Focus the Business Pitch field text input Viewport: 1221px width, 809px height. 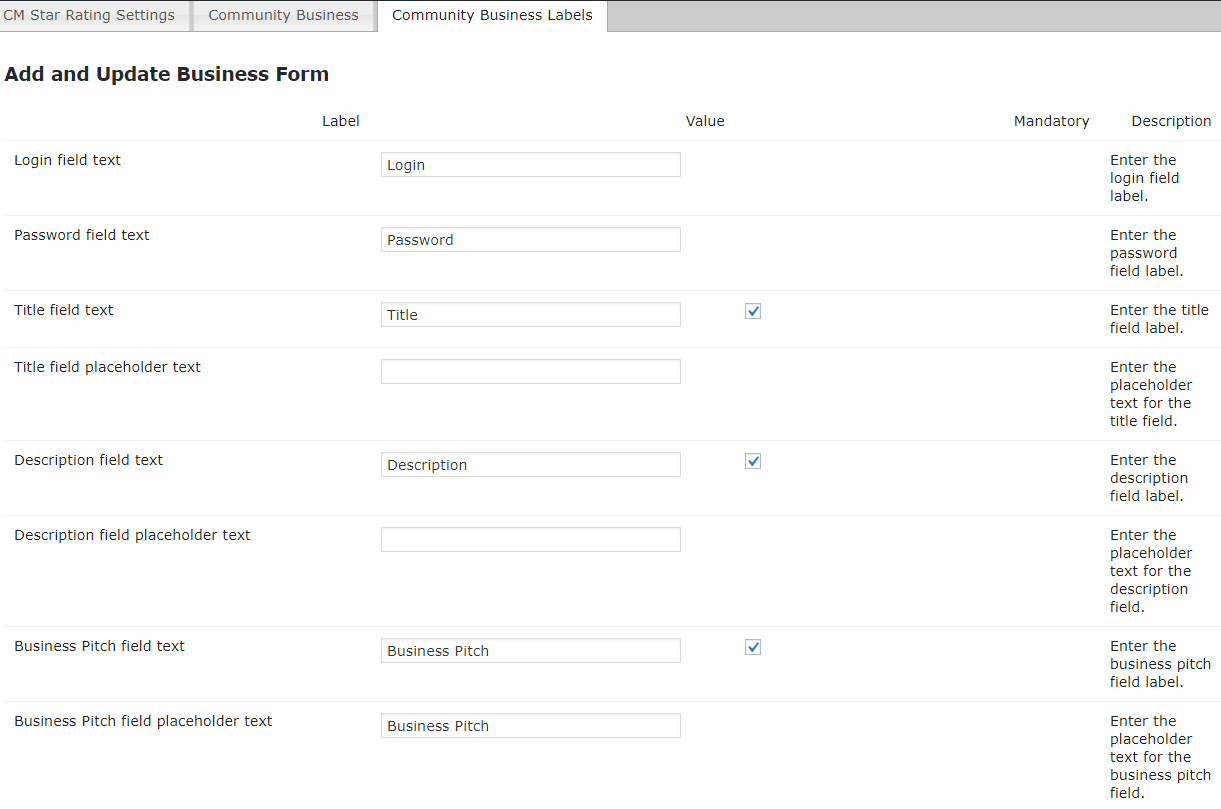[530, 651]
